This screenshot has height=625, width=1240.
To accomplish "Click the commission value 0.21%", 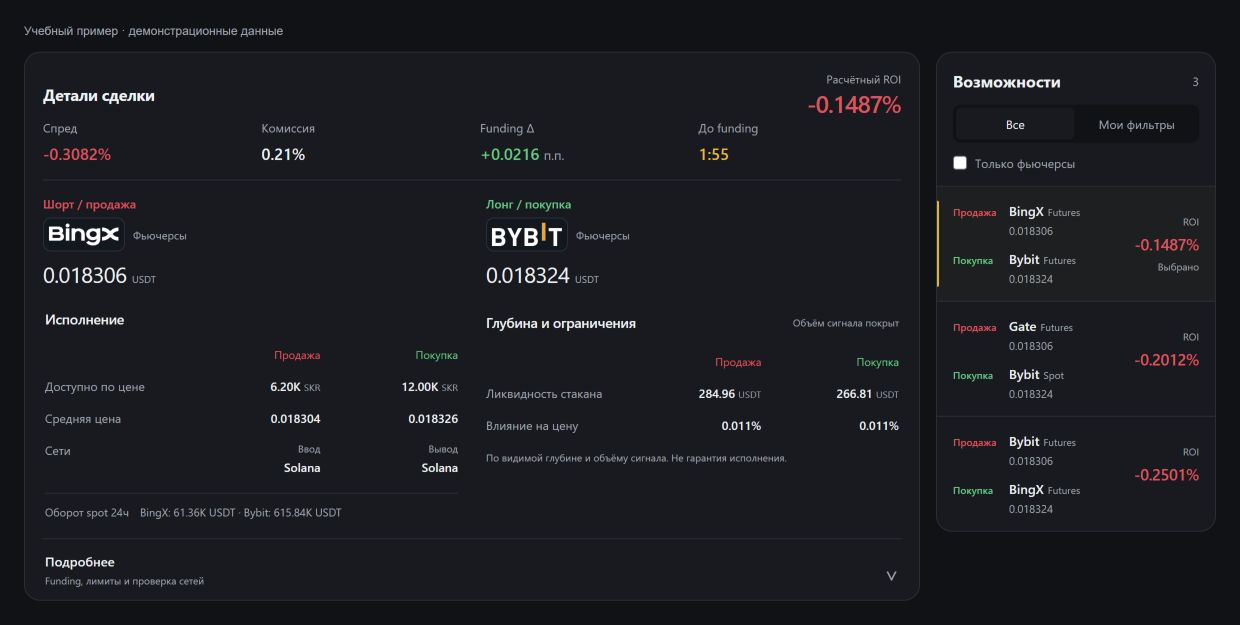I will click(x=283, y=155).
